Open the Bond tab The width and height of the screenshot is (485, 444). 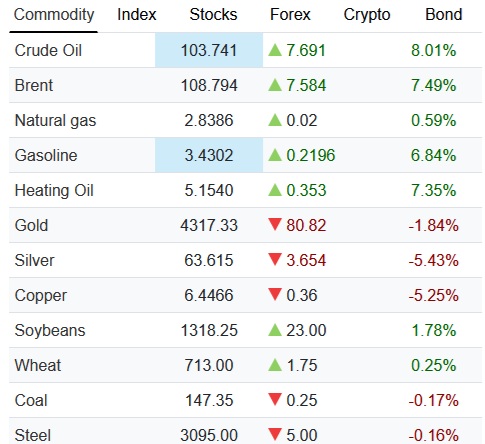click(x=444, y=15)
